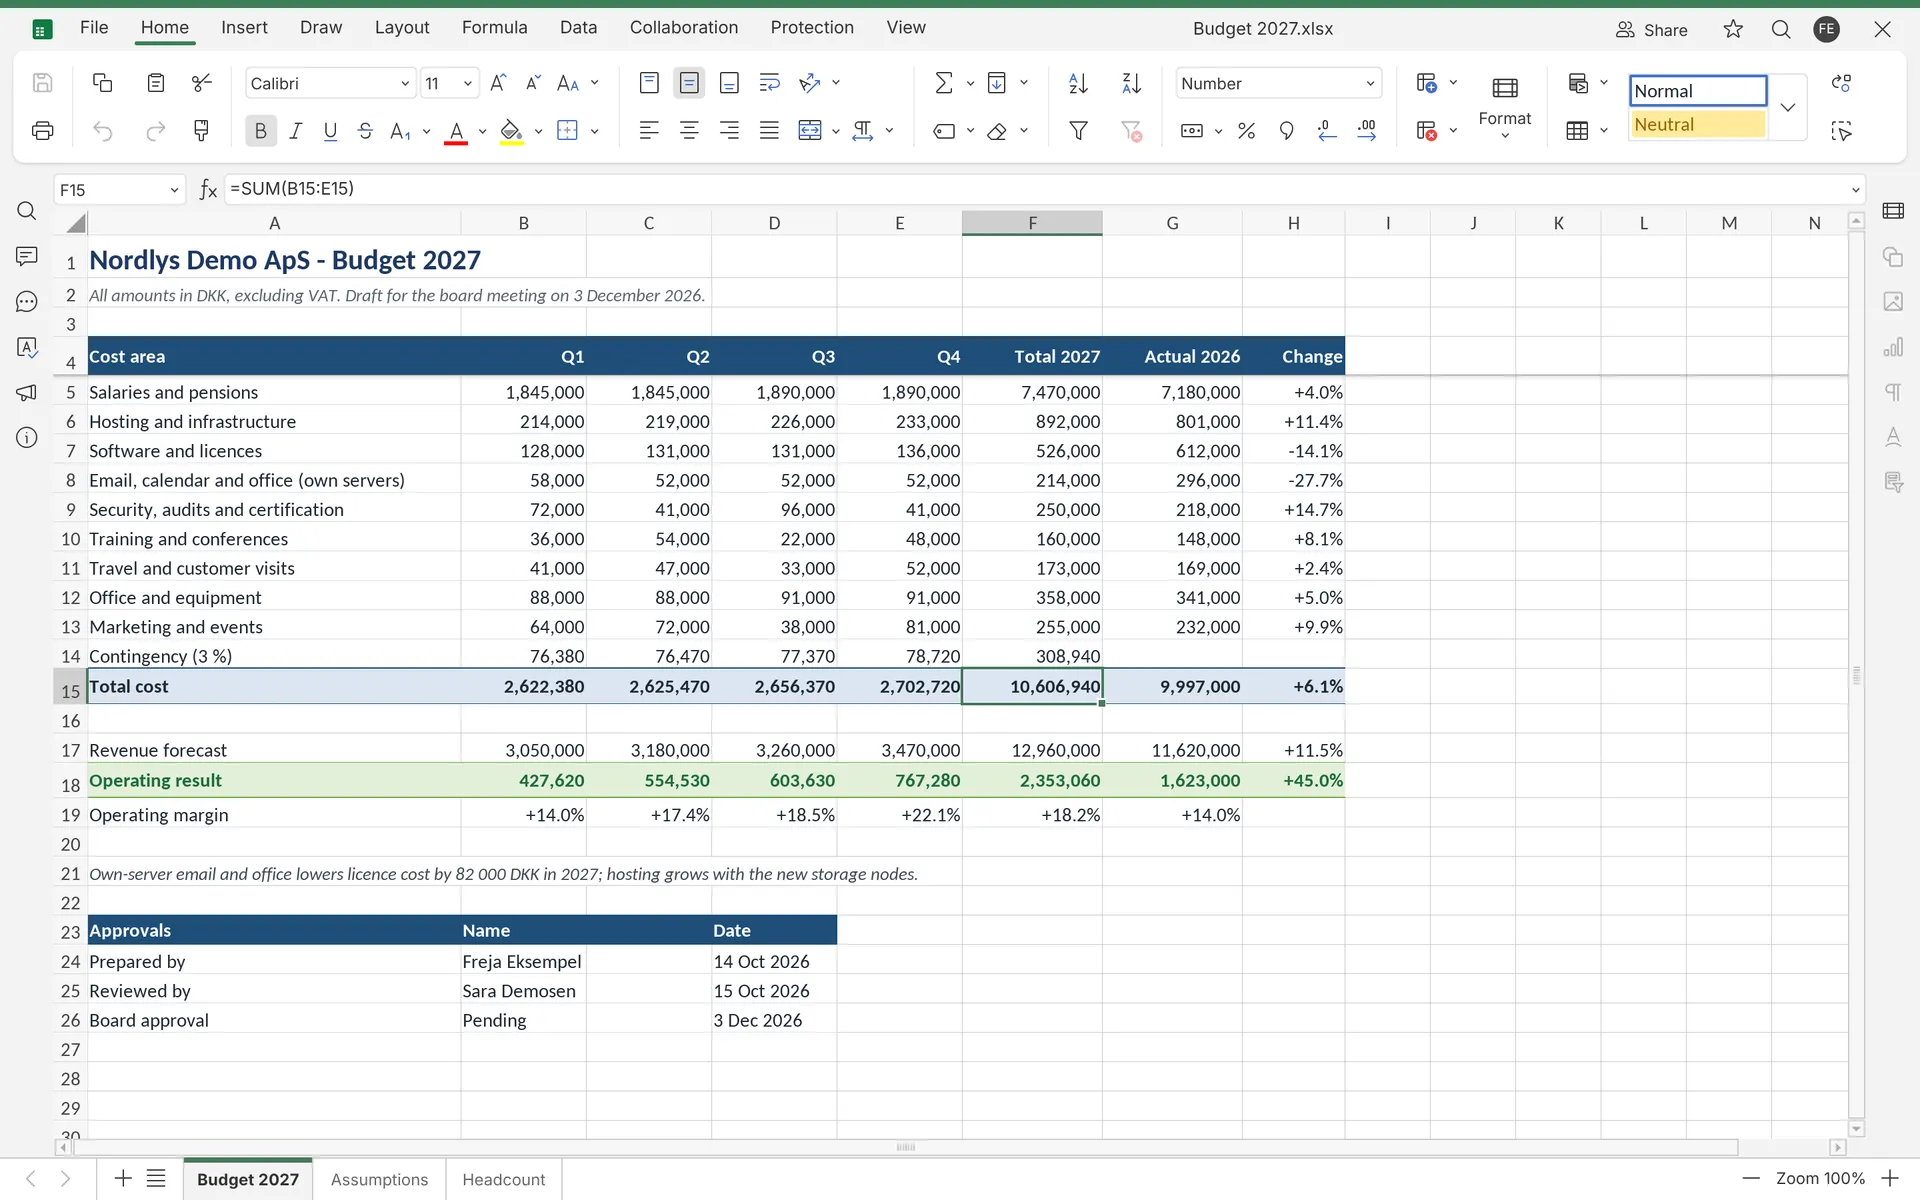Click the Copy icon in the toolbar
This screenshot has height=1200, width=1920.
(x=102, y=83)
